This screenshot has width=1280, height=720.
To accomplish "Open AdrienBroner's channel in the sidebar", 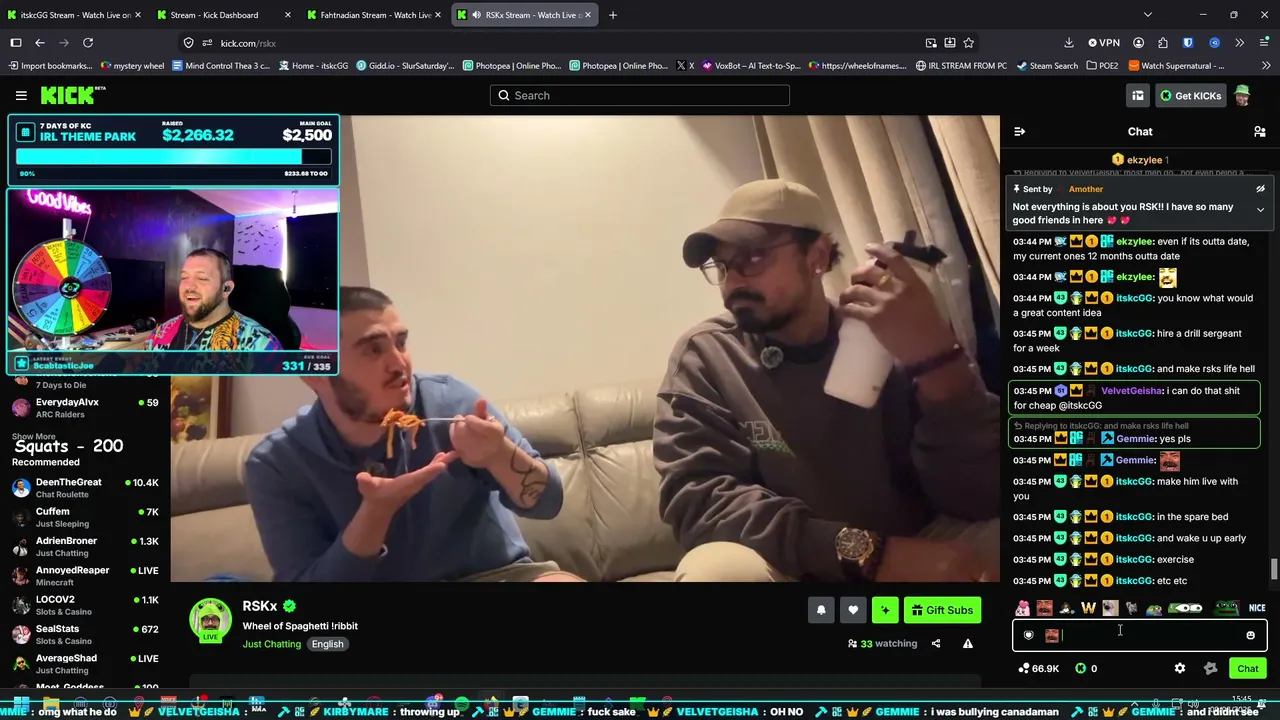I will (85, 547).
